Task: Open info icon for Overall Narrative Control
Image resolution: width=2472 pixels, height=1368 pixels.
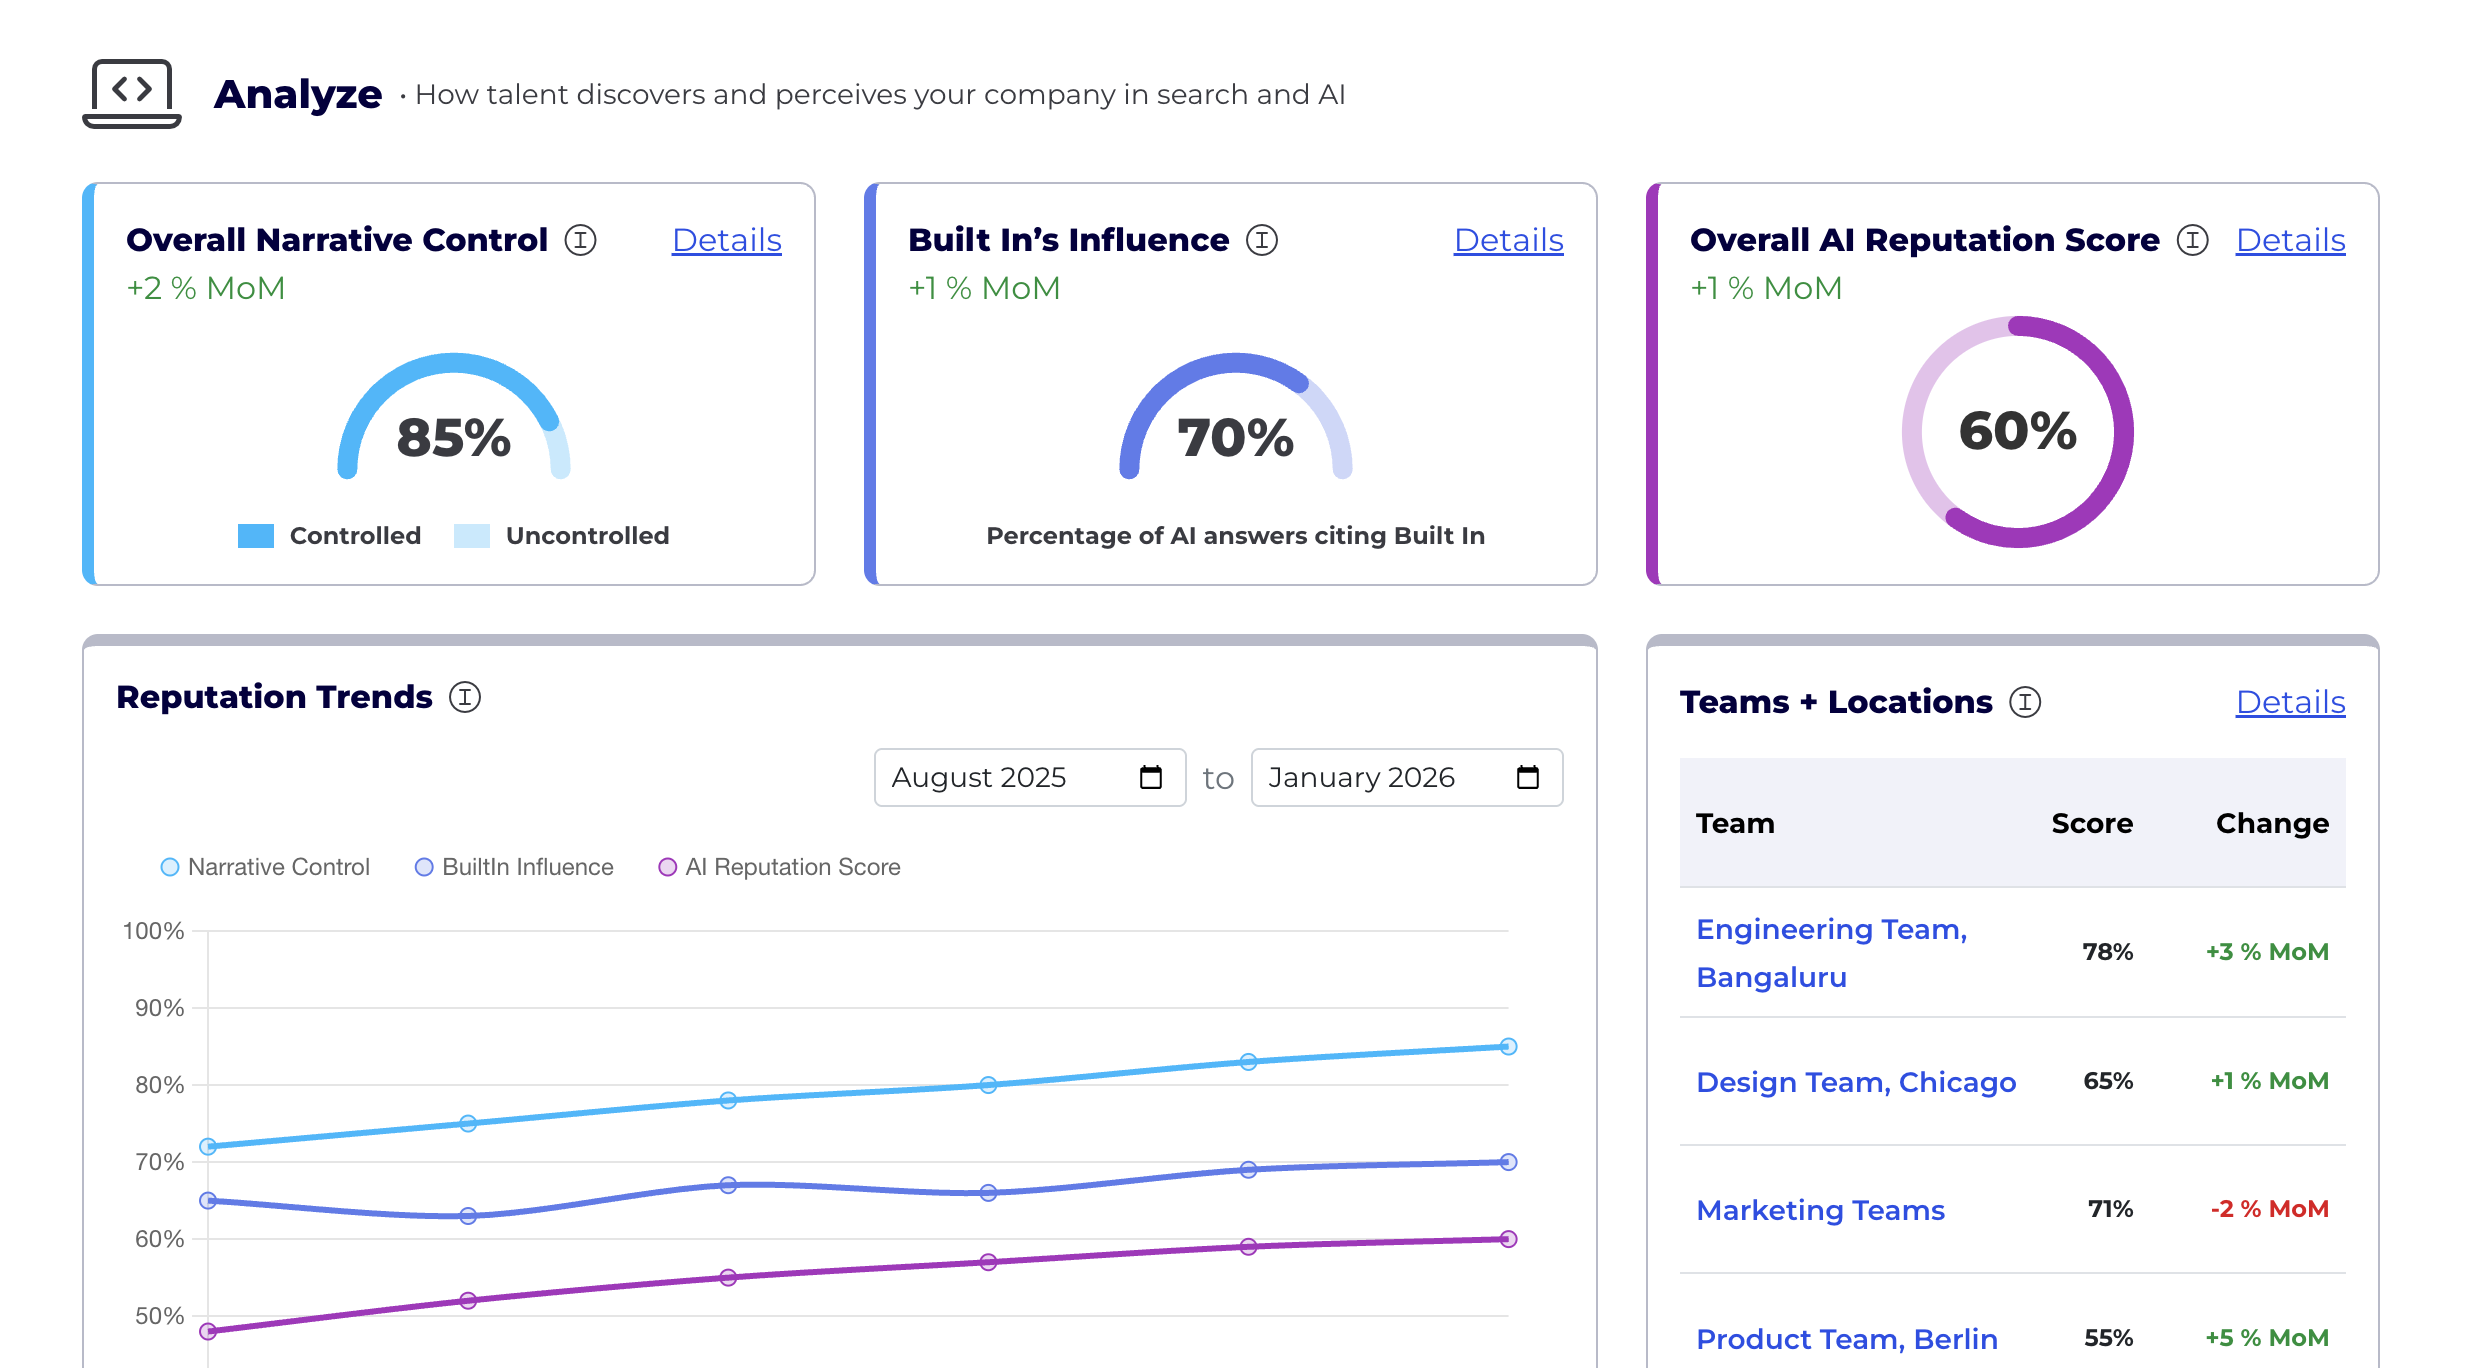Action: (x=580, y=240)
